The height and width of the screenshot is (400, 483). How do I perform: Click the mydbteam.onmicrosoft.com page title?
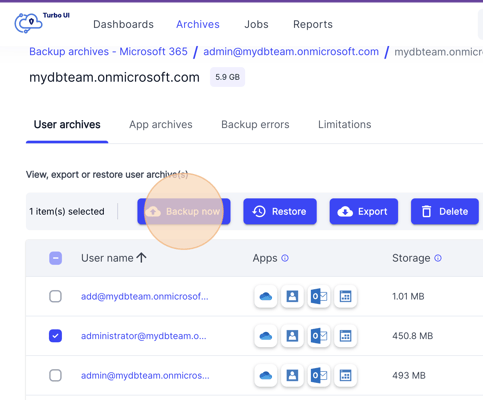tap(114, 77)
